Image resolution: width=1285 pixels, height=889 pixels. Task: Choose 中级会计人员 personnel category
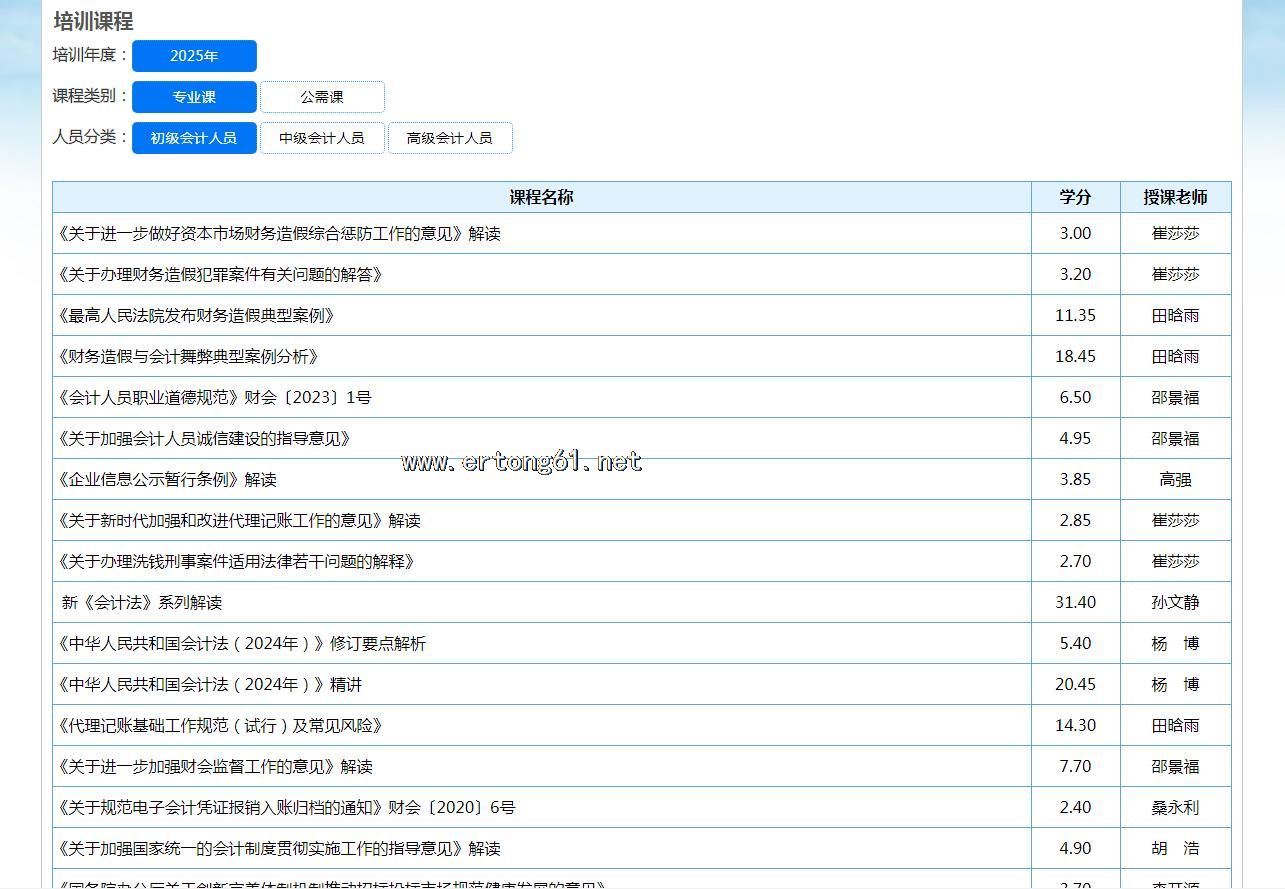pyautogui.click(x=322, y=138)
